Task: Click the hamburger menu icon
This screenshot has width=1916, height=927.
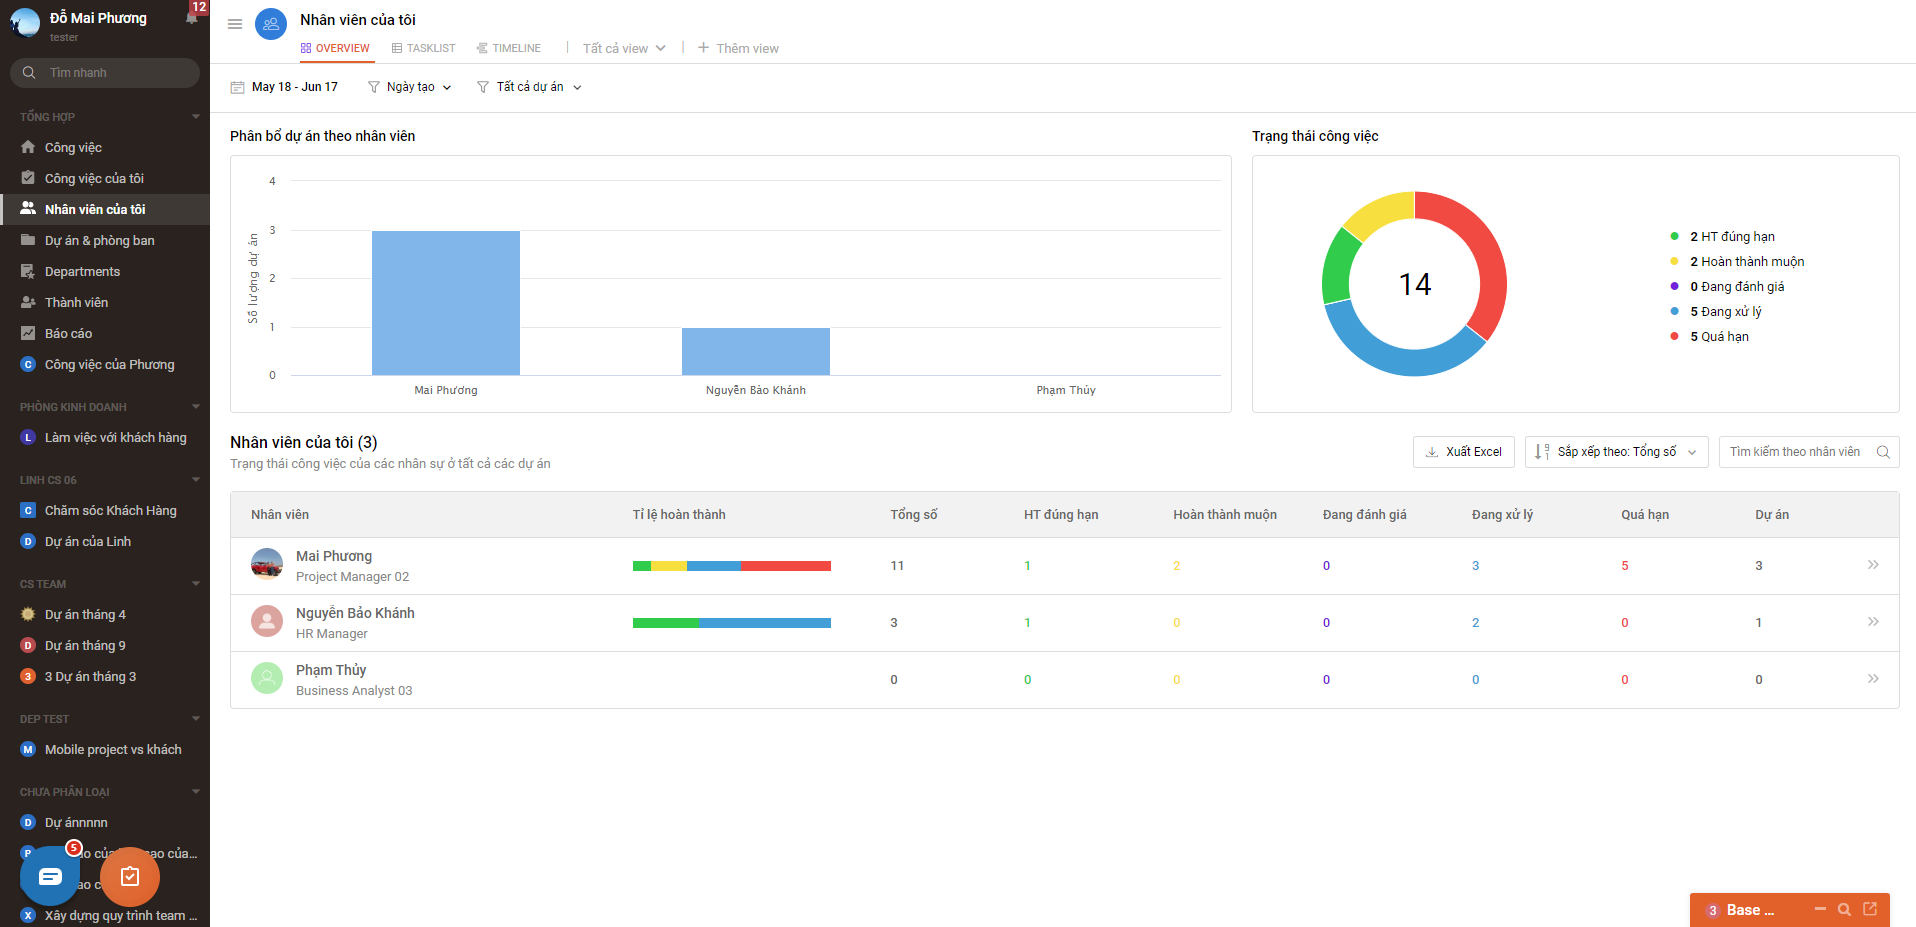Action: 235,24
